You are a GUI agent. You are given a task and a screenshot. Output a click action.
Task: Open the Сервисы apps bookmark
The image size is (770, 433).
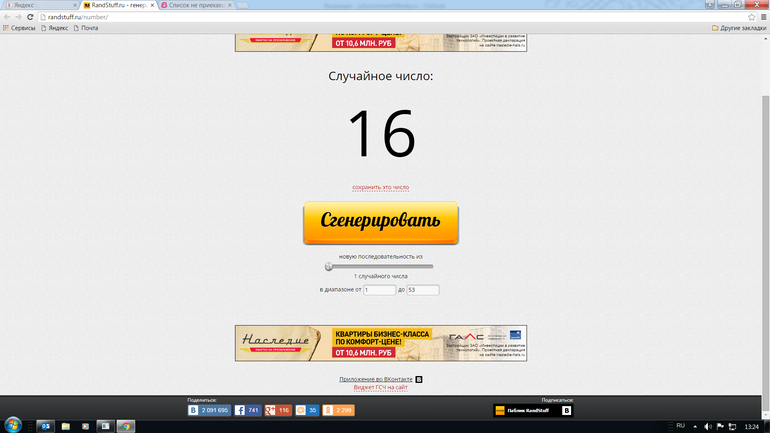pos(19,28)
